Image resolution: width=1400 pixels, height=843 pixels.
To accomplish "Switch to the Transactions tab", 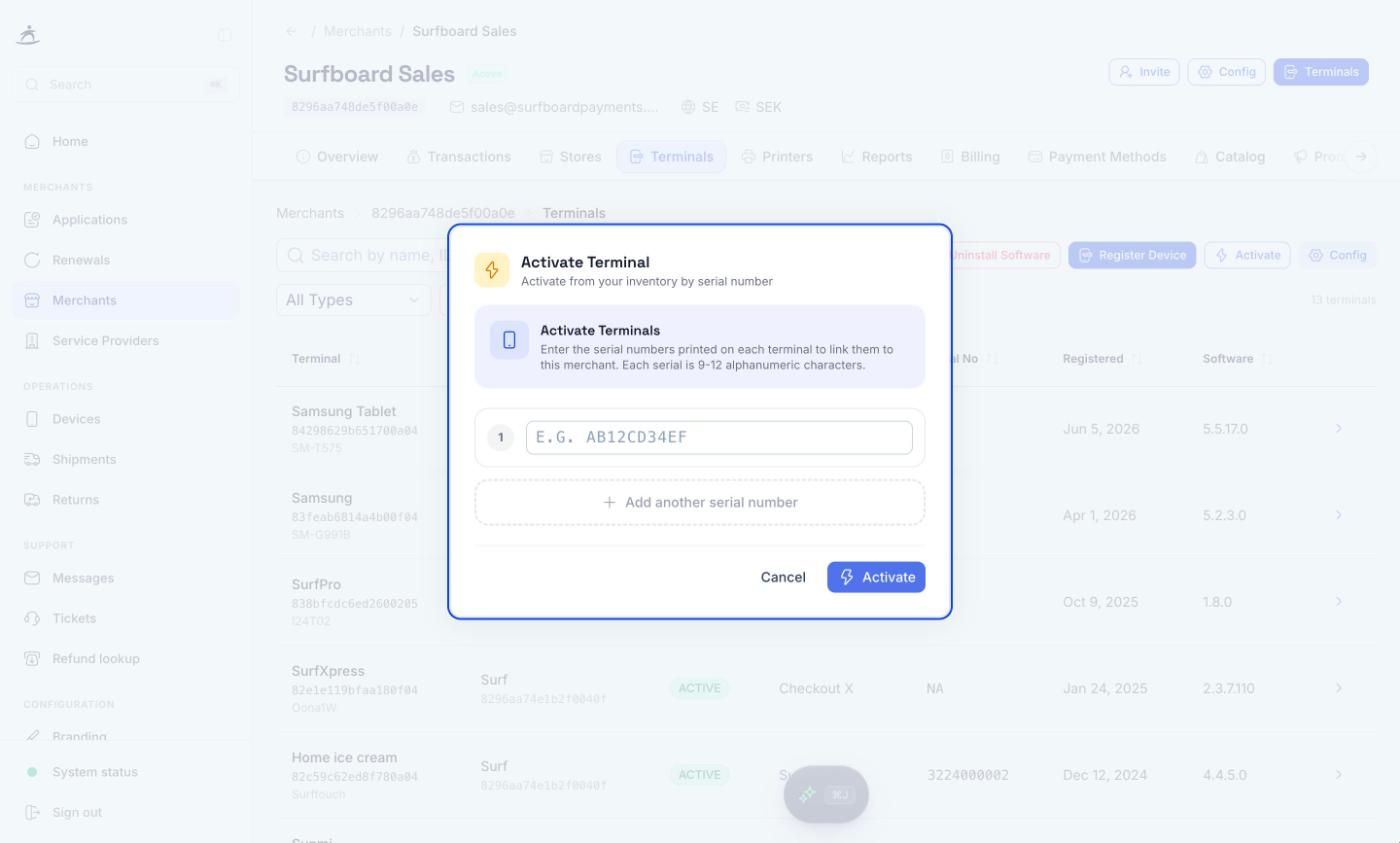I will tap(459, 157).
